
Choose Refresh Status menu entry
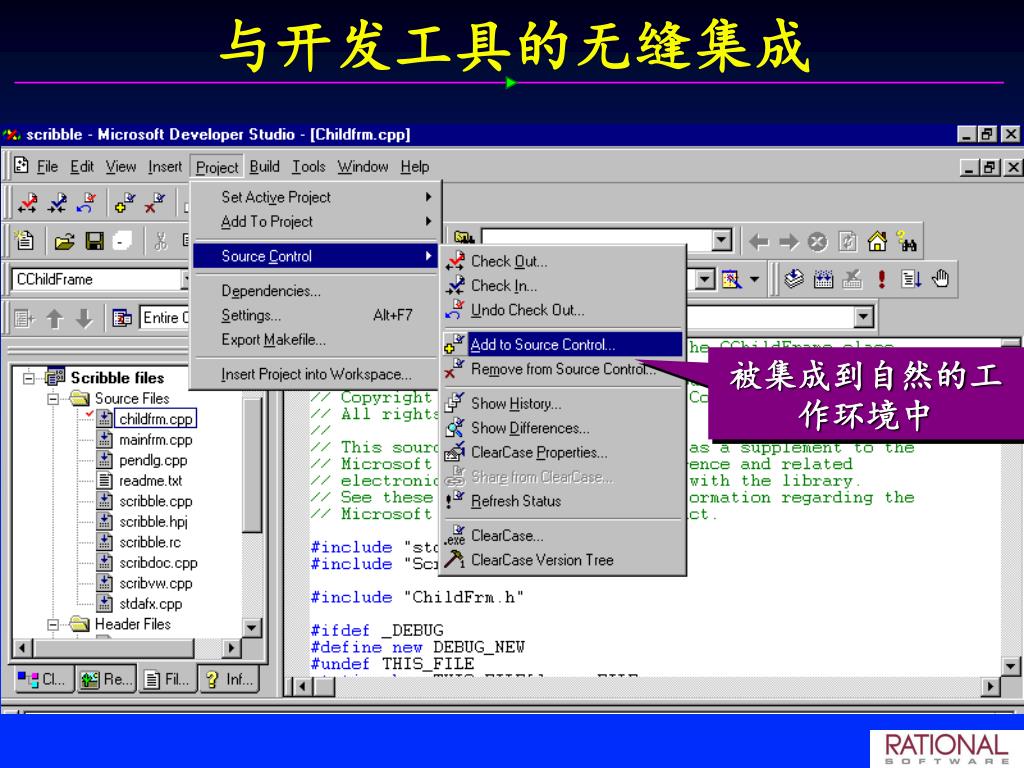[x=562, y=502]
